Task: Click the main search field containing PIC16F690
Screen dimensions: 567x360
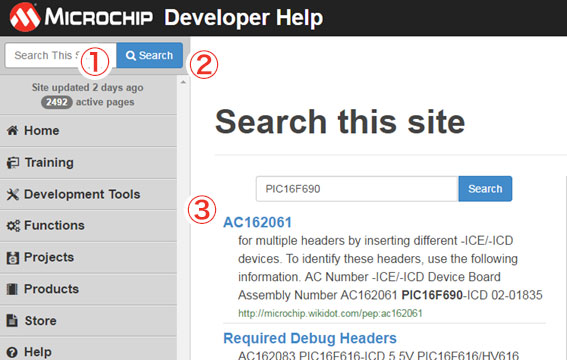Action: pyautogui.click(x=357, y=189)
